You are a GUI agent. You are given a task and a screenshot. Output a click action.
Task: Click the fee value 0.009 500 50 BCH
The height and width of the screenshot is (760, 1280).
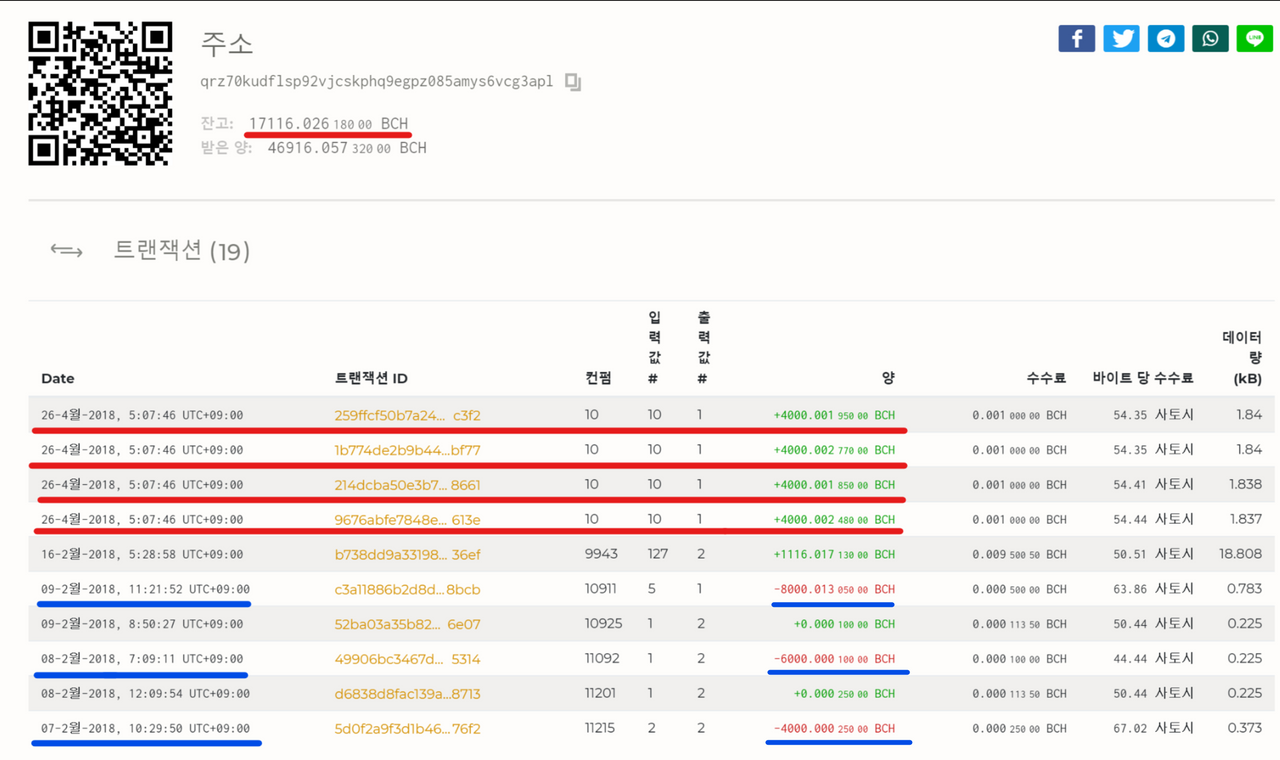[1019, 554]
